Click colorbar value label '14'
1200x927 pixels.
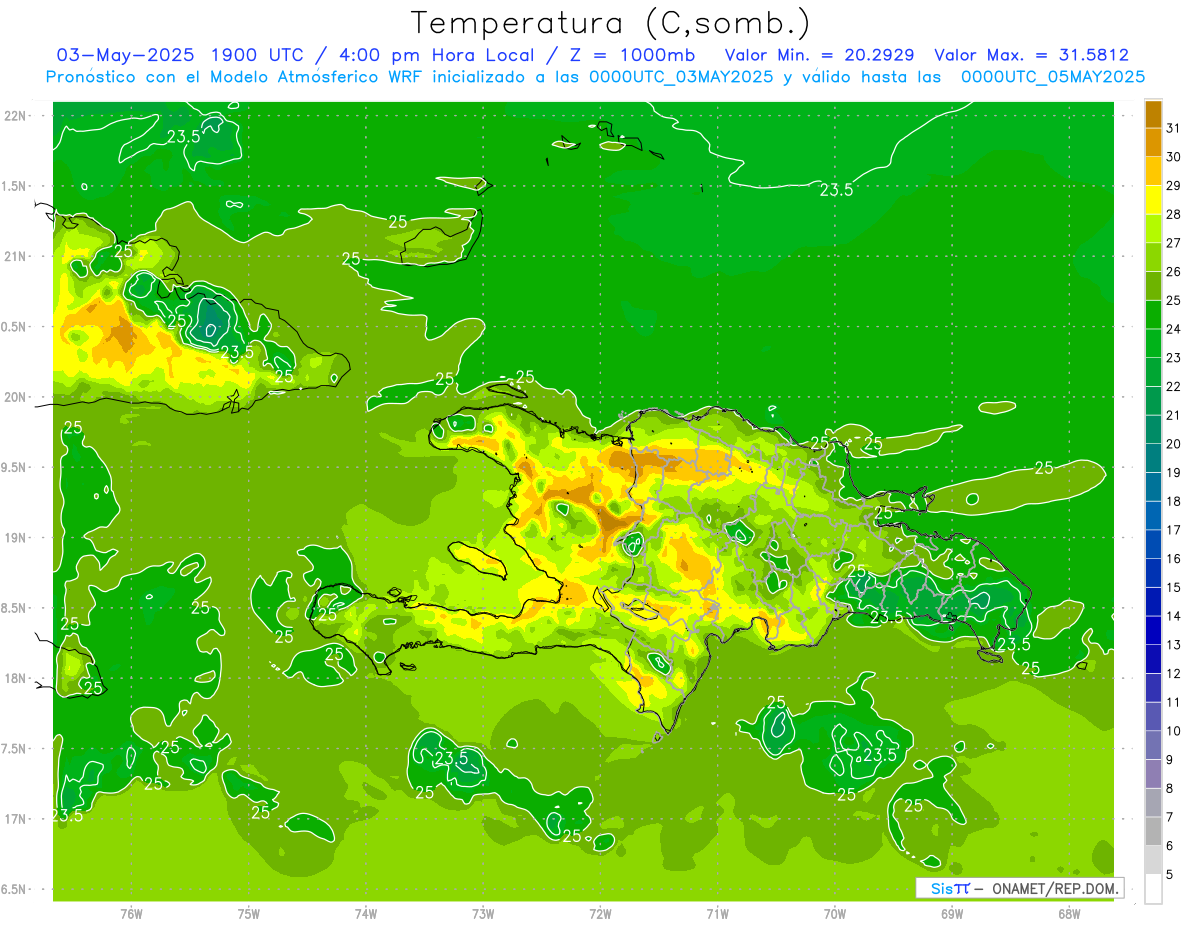[x=1174, y=616]
